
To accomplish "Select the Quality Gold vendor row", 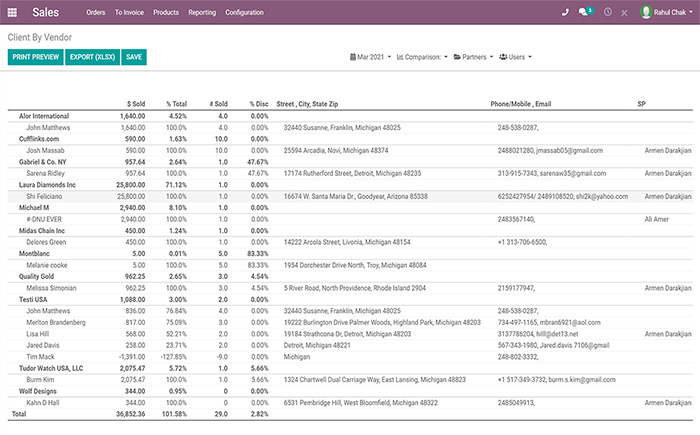I will (350, 276).
